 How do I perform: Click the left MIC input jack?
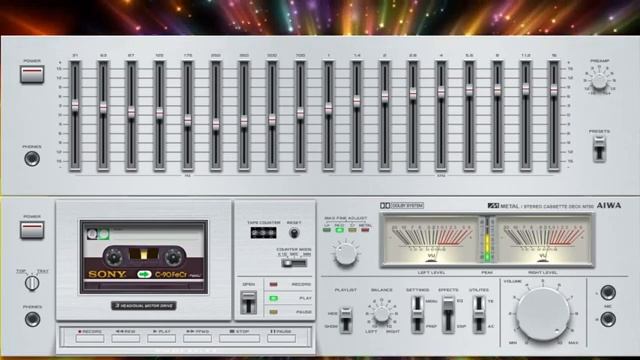pos(608,293)
